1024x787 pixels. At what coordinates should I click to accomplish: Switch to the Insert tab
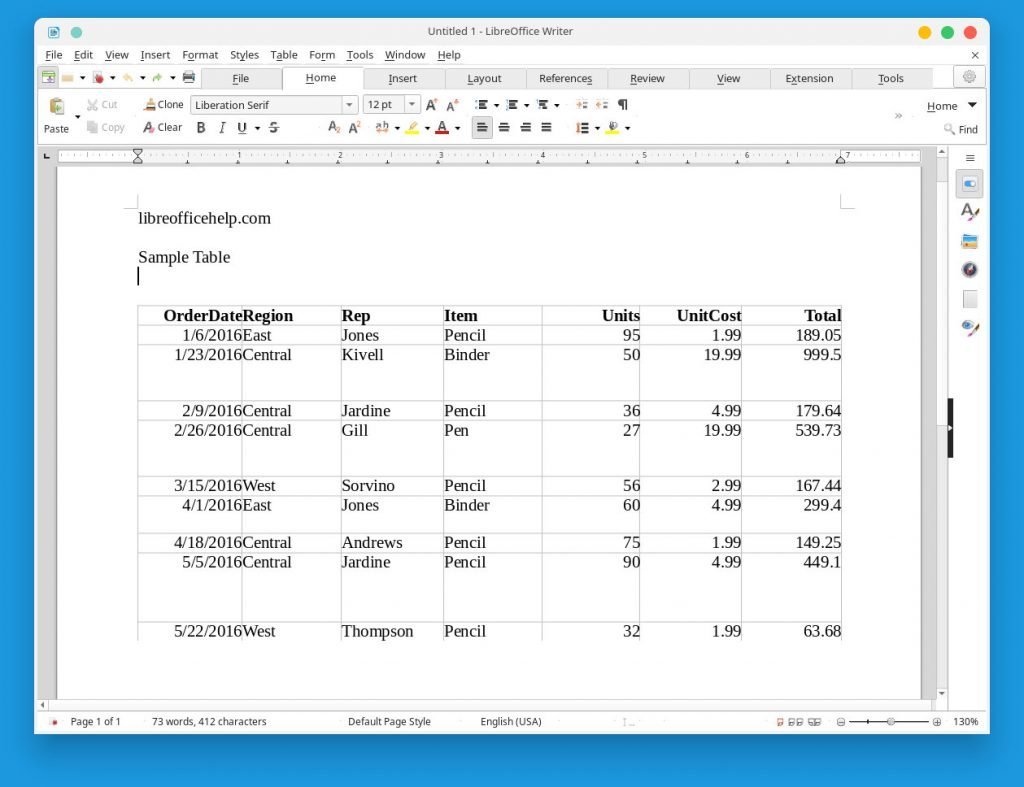click(x=402, y=78)
